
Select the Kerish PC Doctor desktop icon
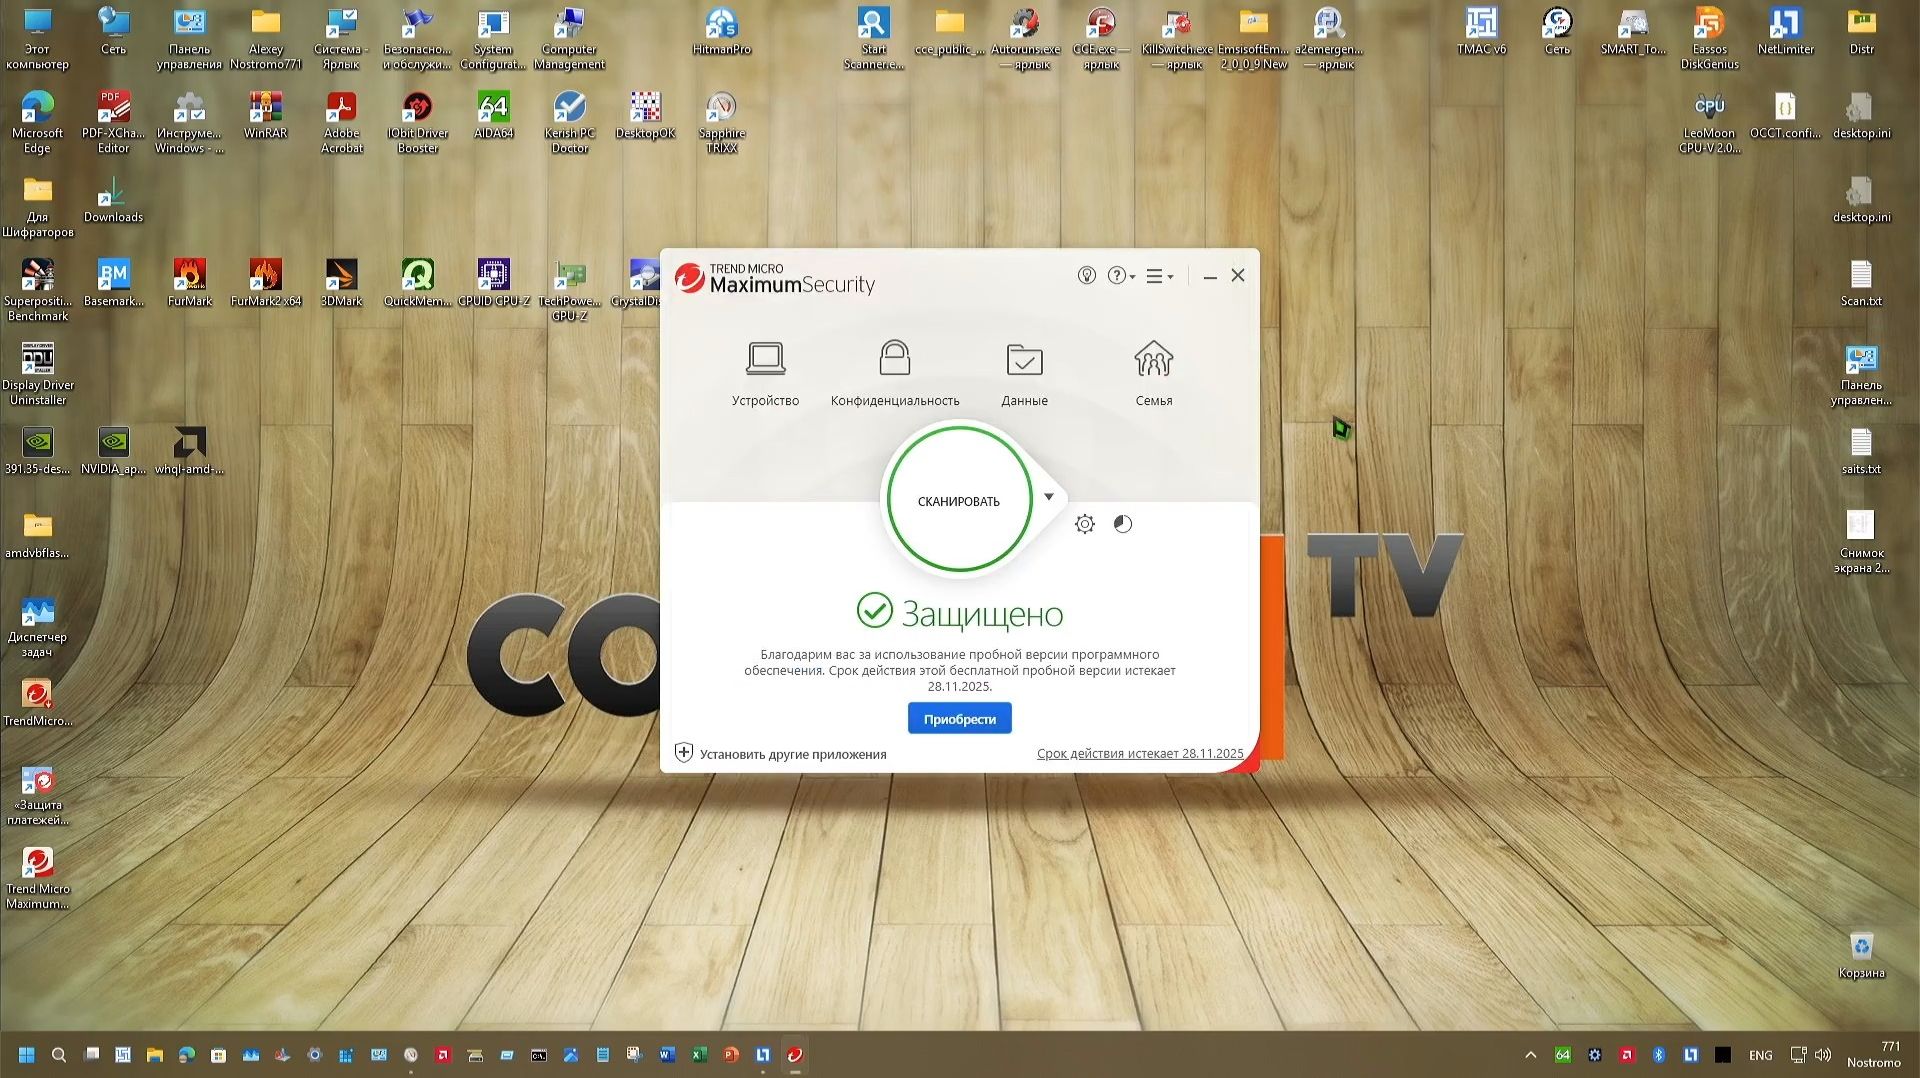(x=569, y=123)
